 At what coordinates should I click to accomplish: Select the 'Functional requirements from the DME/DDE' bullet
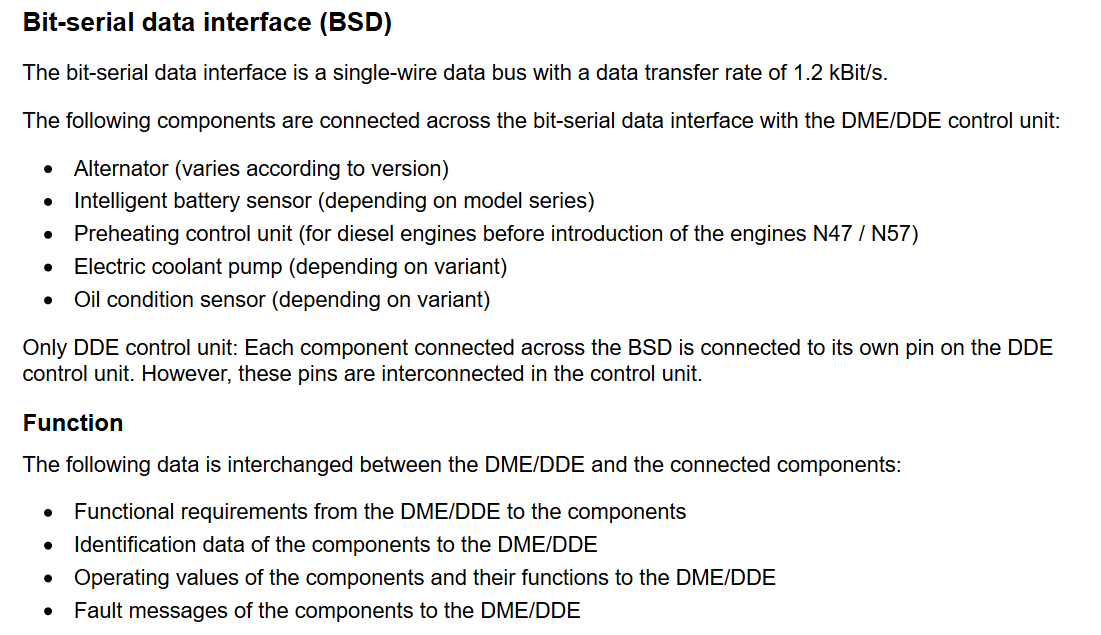pyautogui.click(x=380, y=511)
